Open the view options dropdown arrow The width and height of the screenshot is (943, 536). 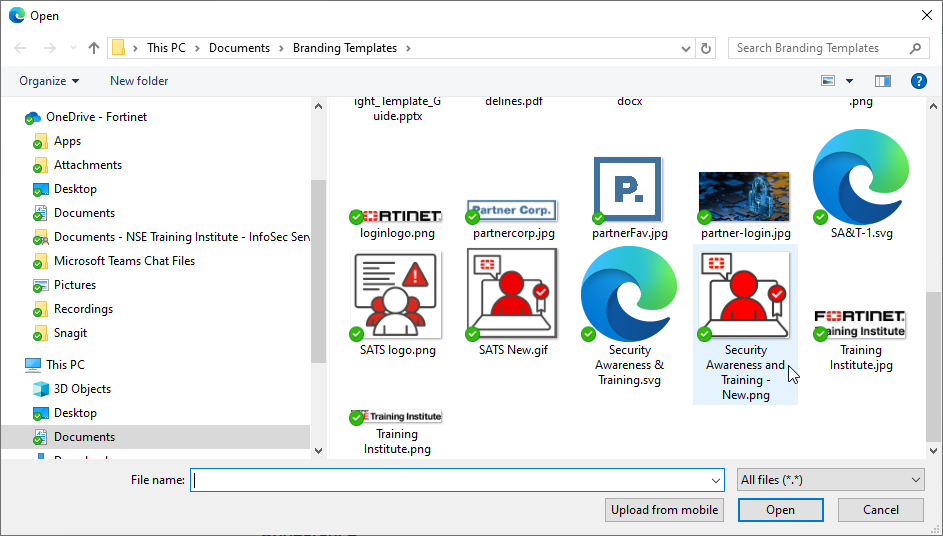(x=849, y=81)
